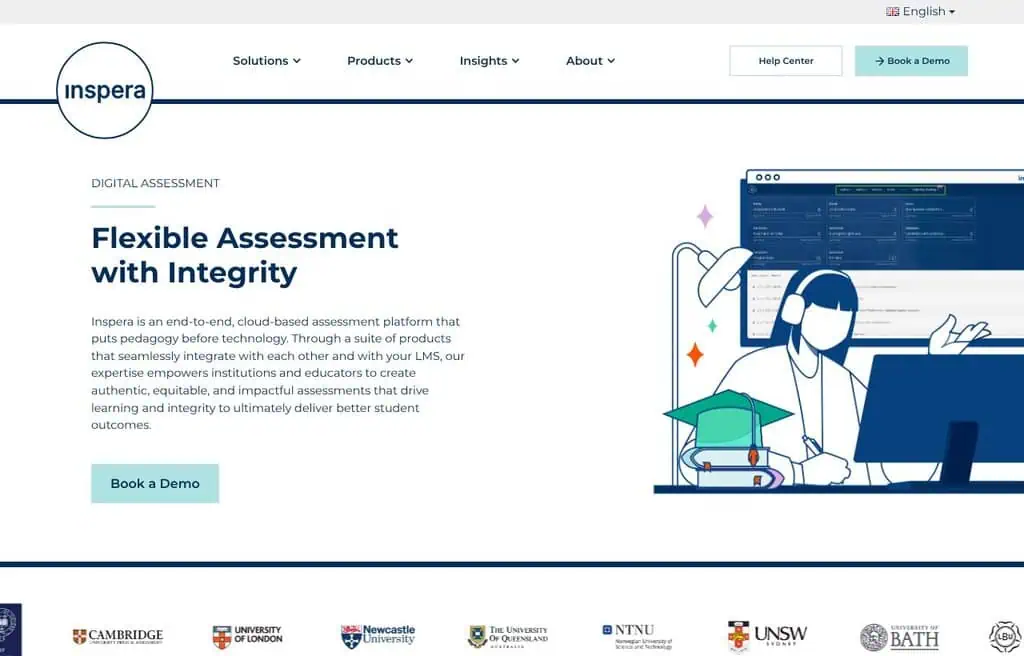Click the arrow icon in Book a Demo
This screenshot has height=656, width=1024.
coord(880,61)
